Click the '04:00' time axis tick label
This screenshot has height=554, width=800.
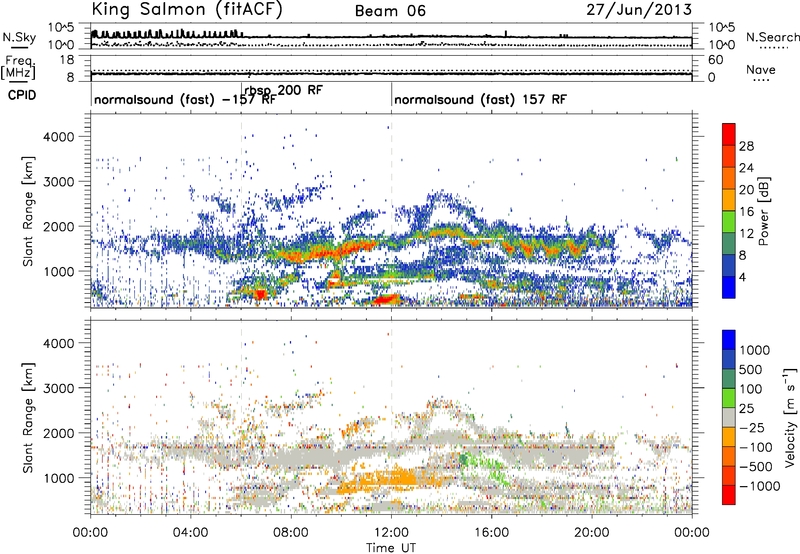190,533
